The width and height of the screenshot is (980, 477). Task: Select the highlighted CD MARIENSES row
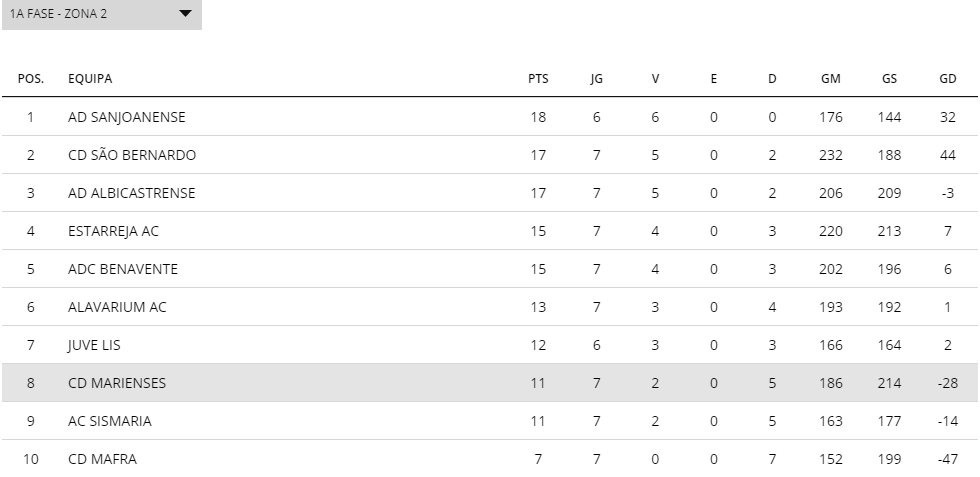click(x=489, y=383)
